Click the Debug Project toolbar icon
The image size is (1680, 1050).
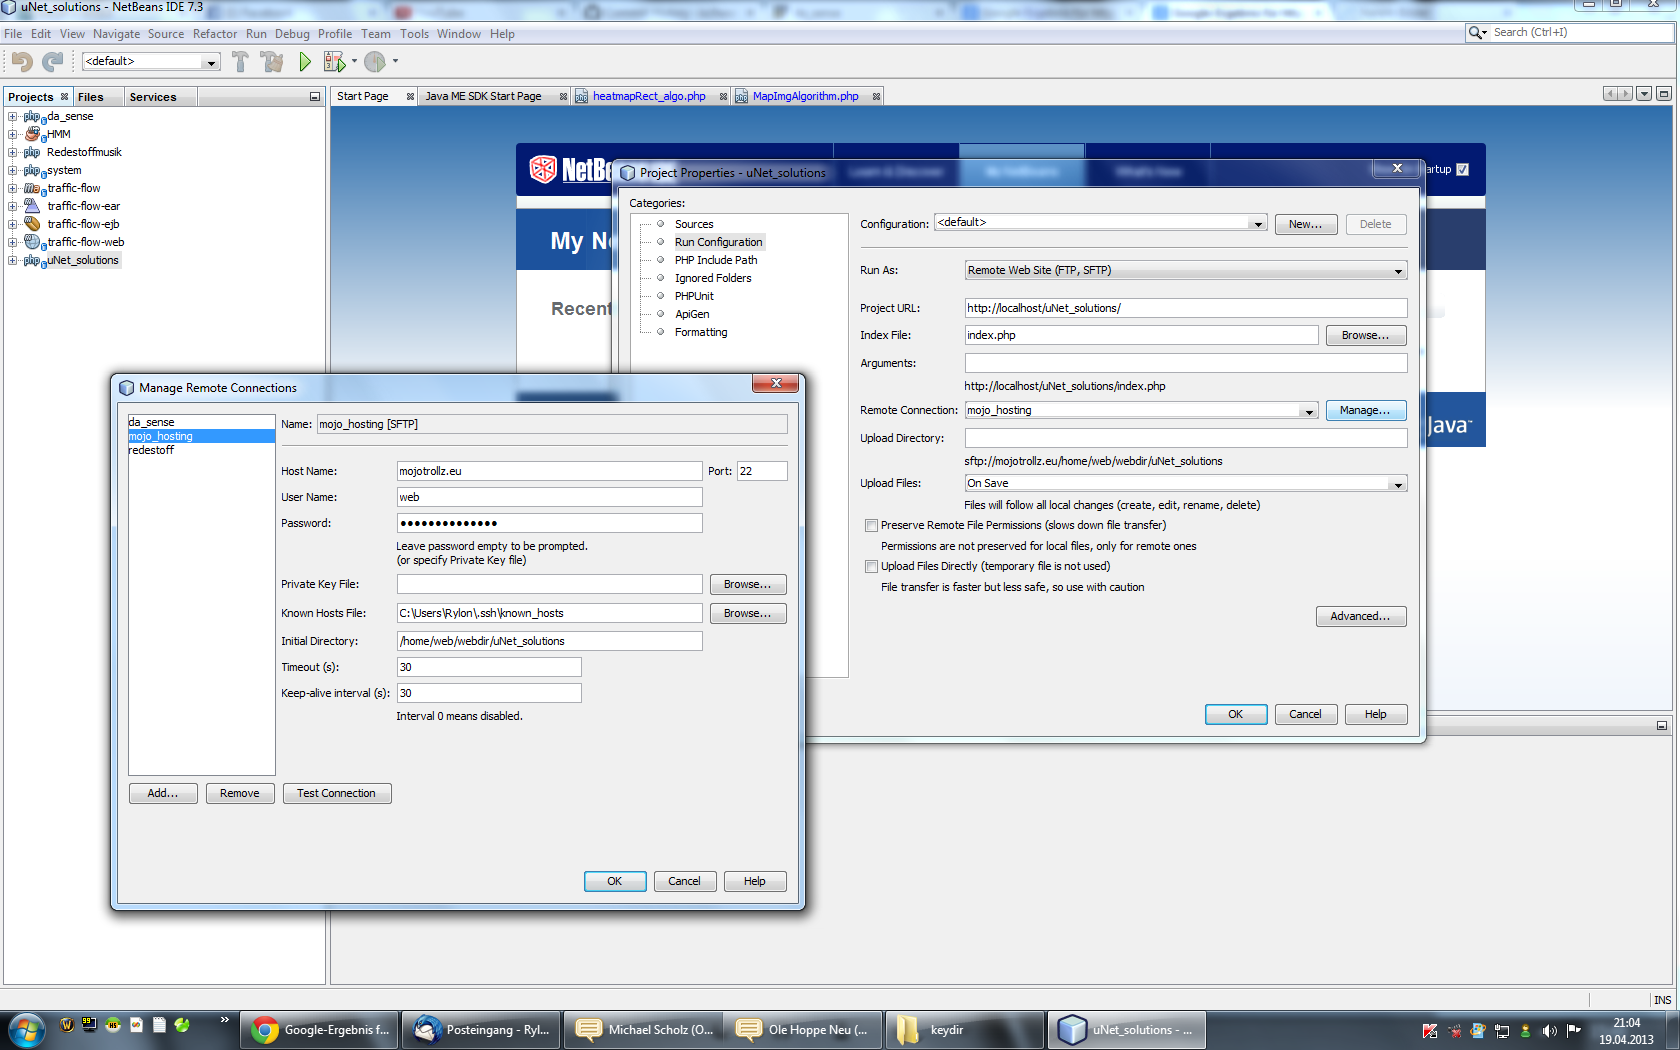334,62
